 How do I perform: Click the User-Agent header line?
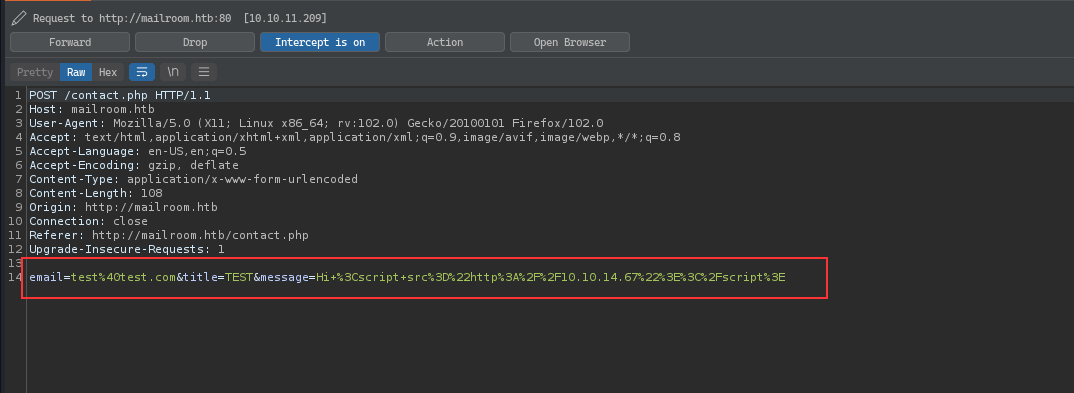[316, 123]
